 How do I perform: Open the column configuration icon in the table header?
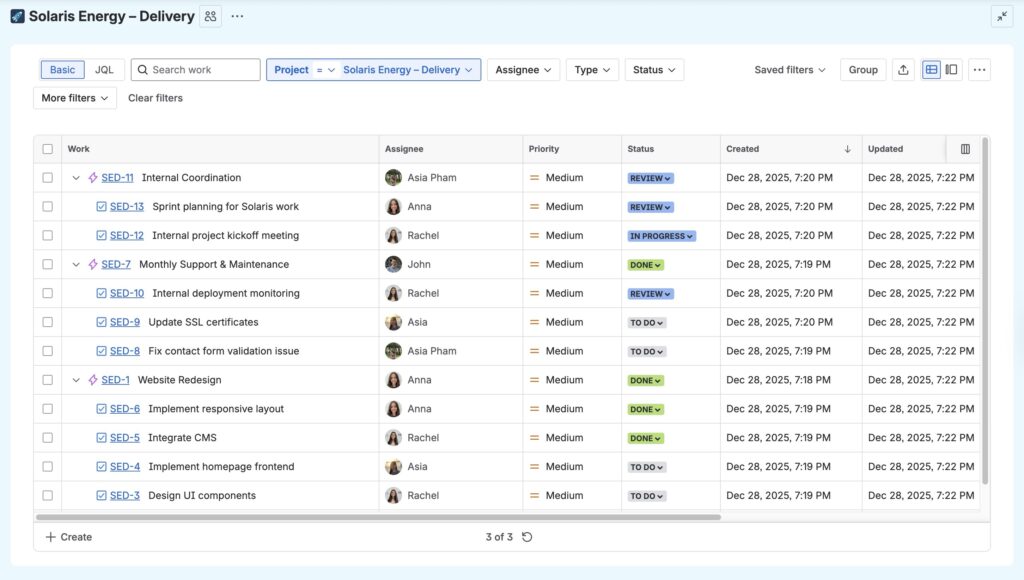(x=964, y=148)
